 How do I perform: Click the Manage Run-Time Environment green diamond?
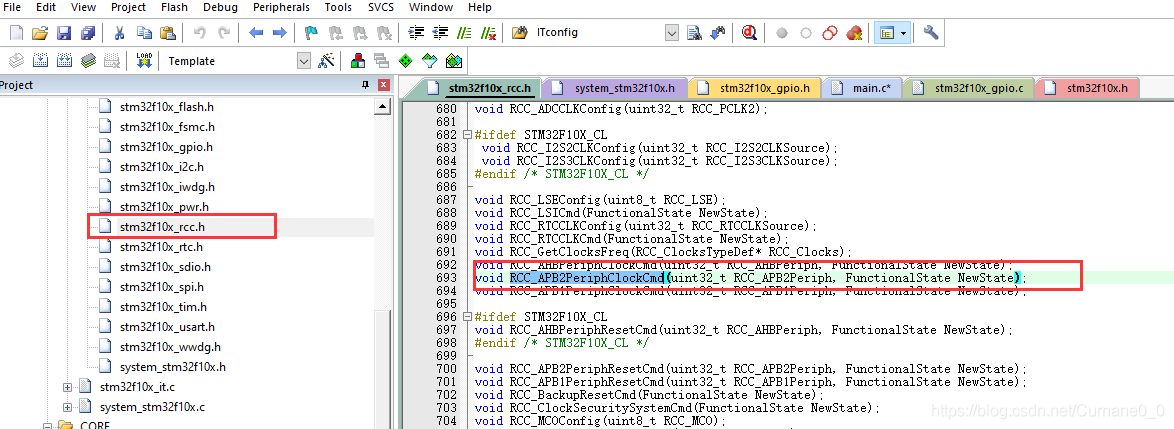(405, 61)
